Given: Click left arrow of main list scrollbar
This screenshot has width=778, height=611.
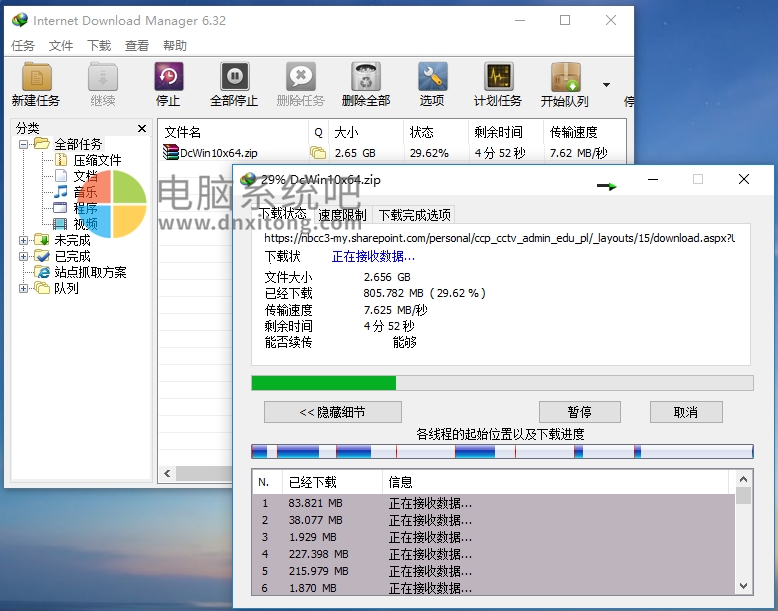Looking at the screenshot, I should coord(167,474).
